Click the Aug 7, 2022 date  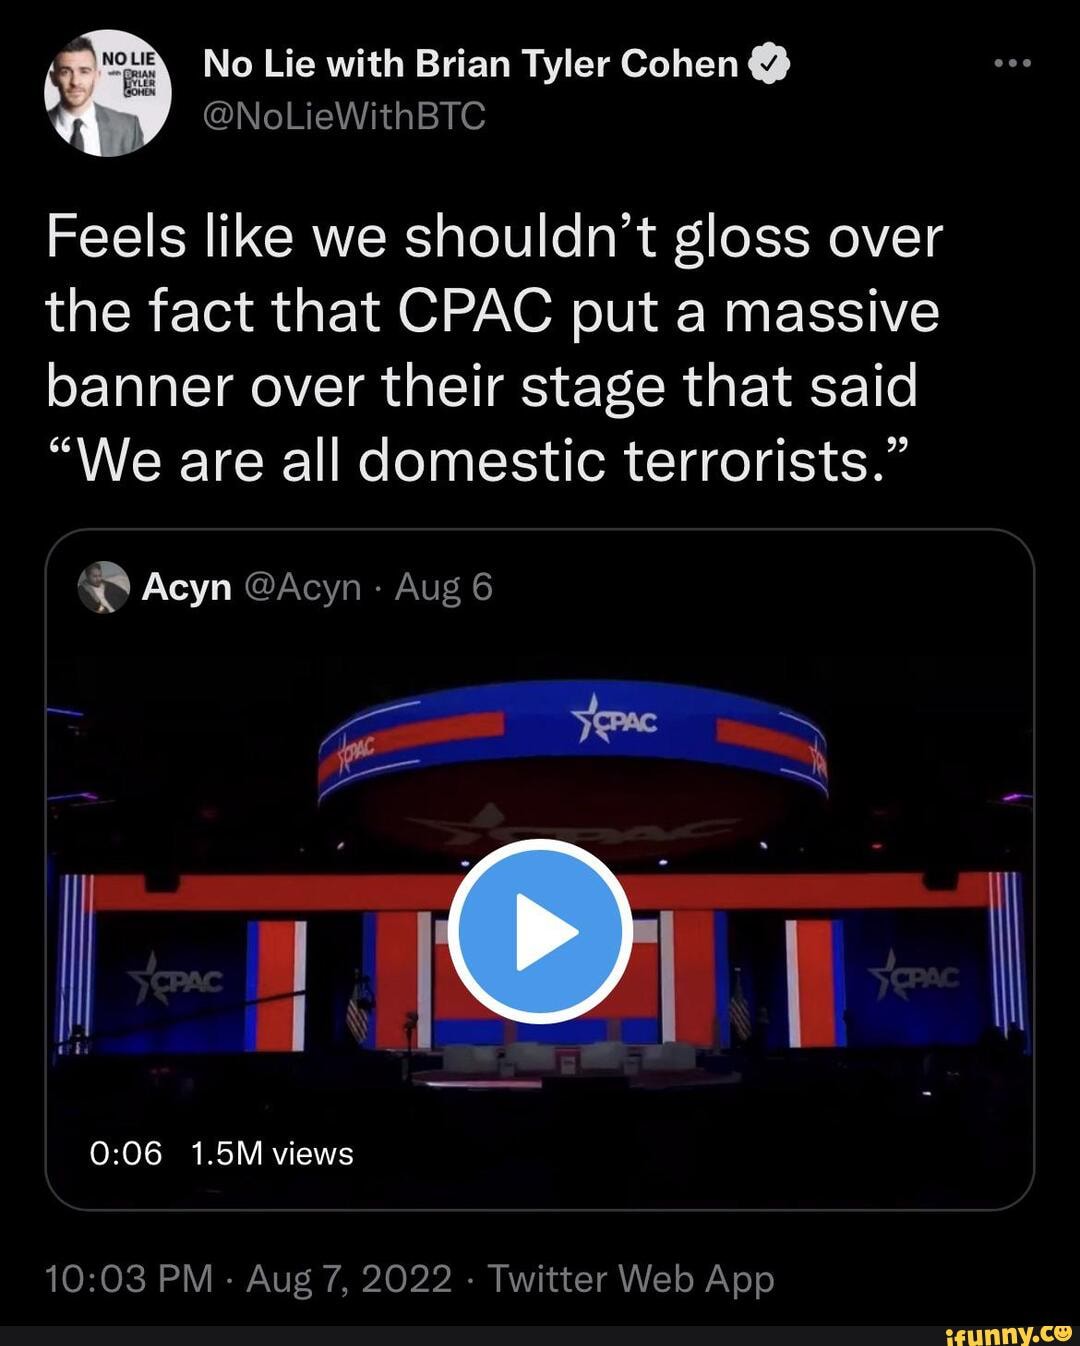(349, 1279)
